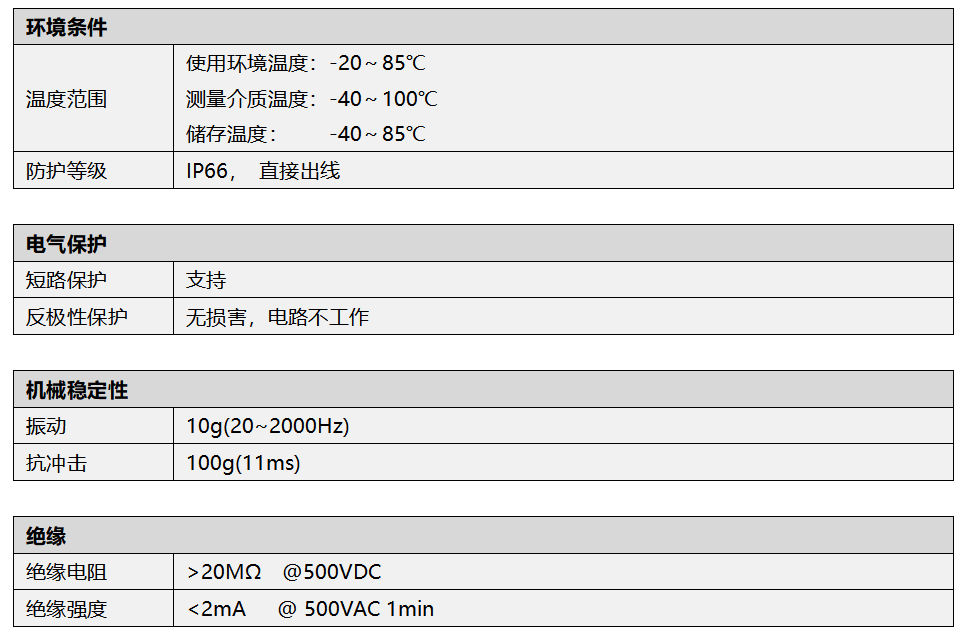Click the <2mA @ 500VAC 1min value
The image size is (970, 639).
pos(310,609)
